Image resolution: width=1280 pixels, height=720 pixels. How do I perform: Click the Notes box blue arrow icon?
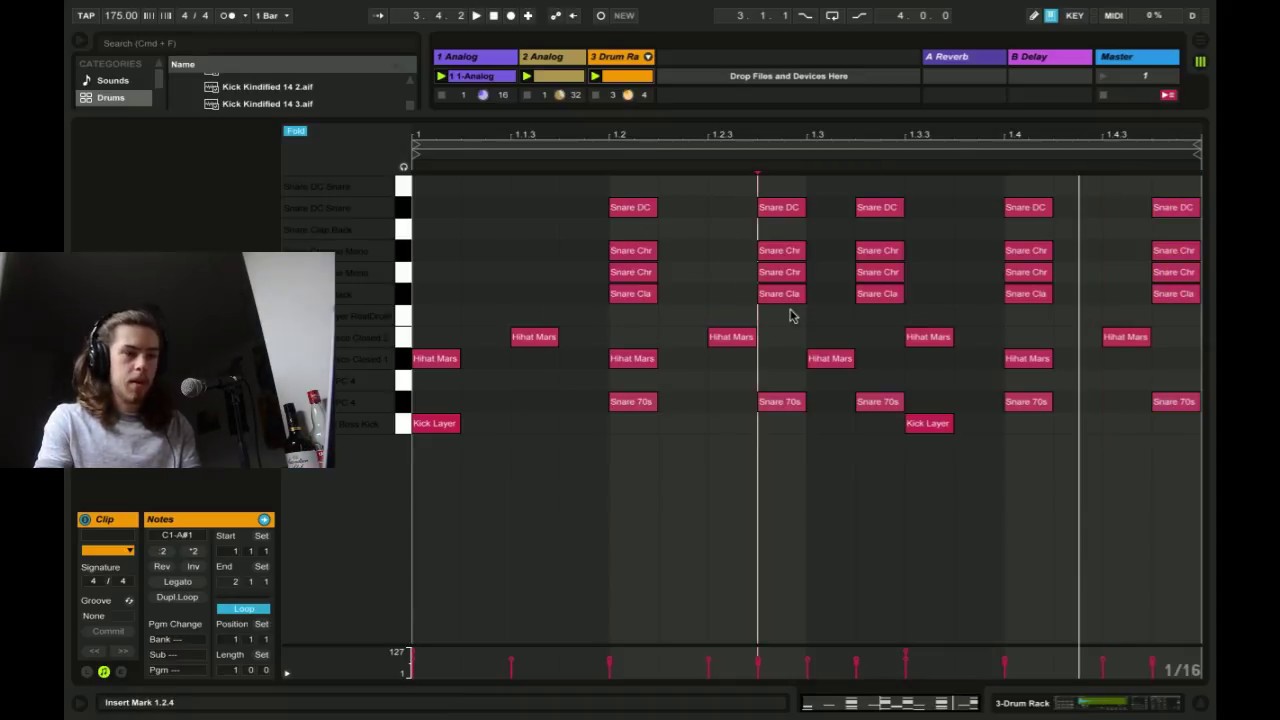pyautogui.click(x=264, y=520)
